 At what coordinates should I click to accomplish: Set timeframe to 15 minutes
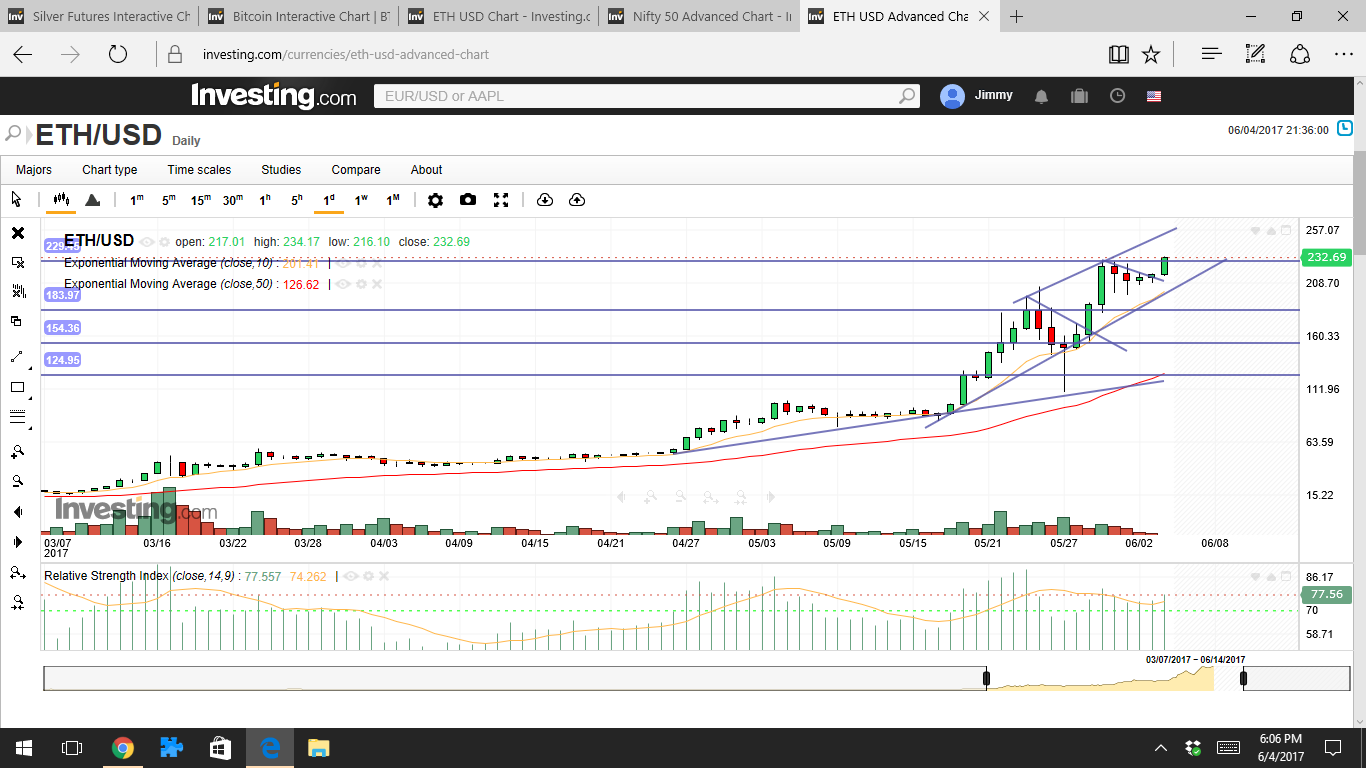pyautogui.click(x=201, y=200)
